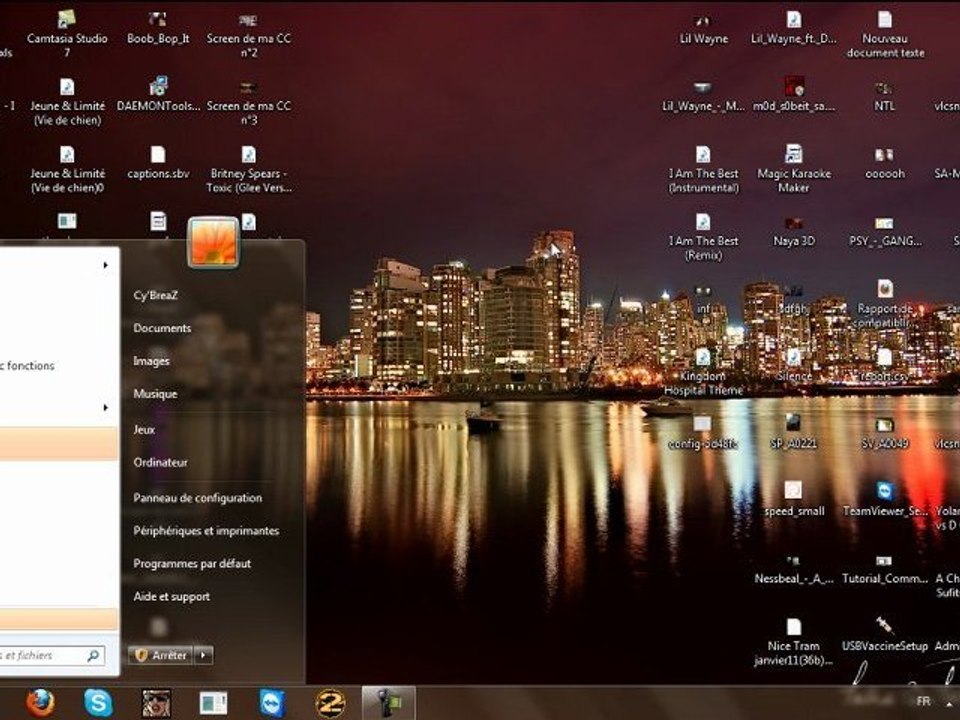960x720 pixels.
Task: Open Périphériques et imprimantes
Action: click(x=206, y=531)
